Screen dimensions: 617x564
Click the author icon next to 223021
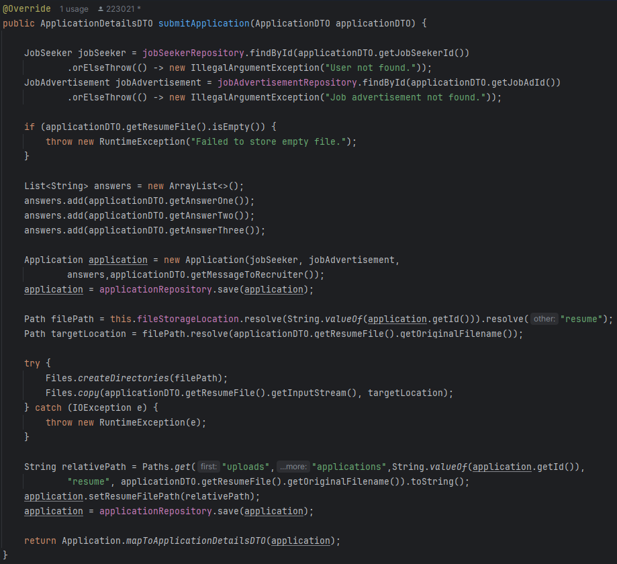click(x=101, y=9)
